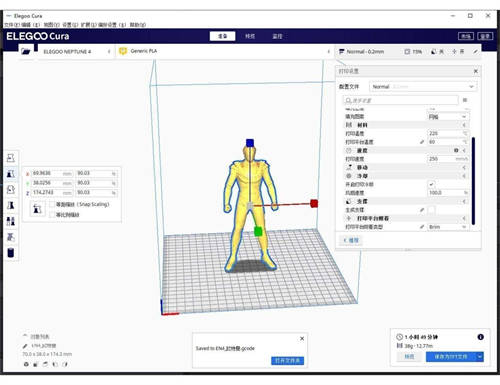500x385 pixels.
Task: Expand the save to file options arrow
Action: click(480, 357)
